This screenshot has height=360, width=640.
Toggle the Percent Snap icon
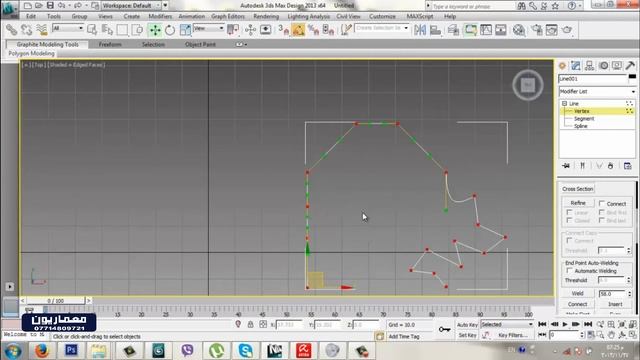tap(313, 30)
